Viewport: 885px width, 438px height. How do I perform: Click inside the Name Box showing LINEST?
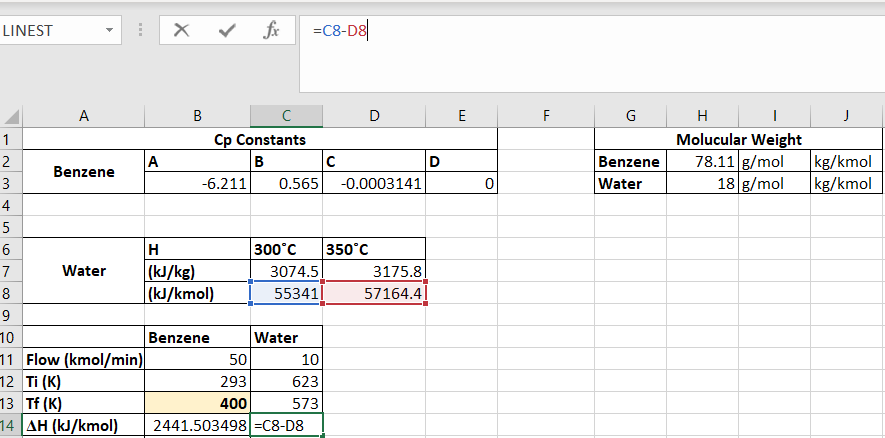50,31
